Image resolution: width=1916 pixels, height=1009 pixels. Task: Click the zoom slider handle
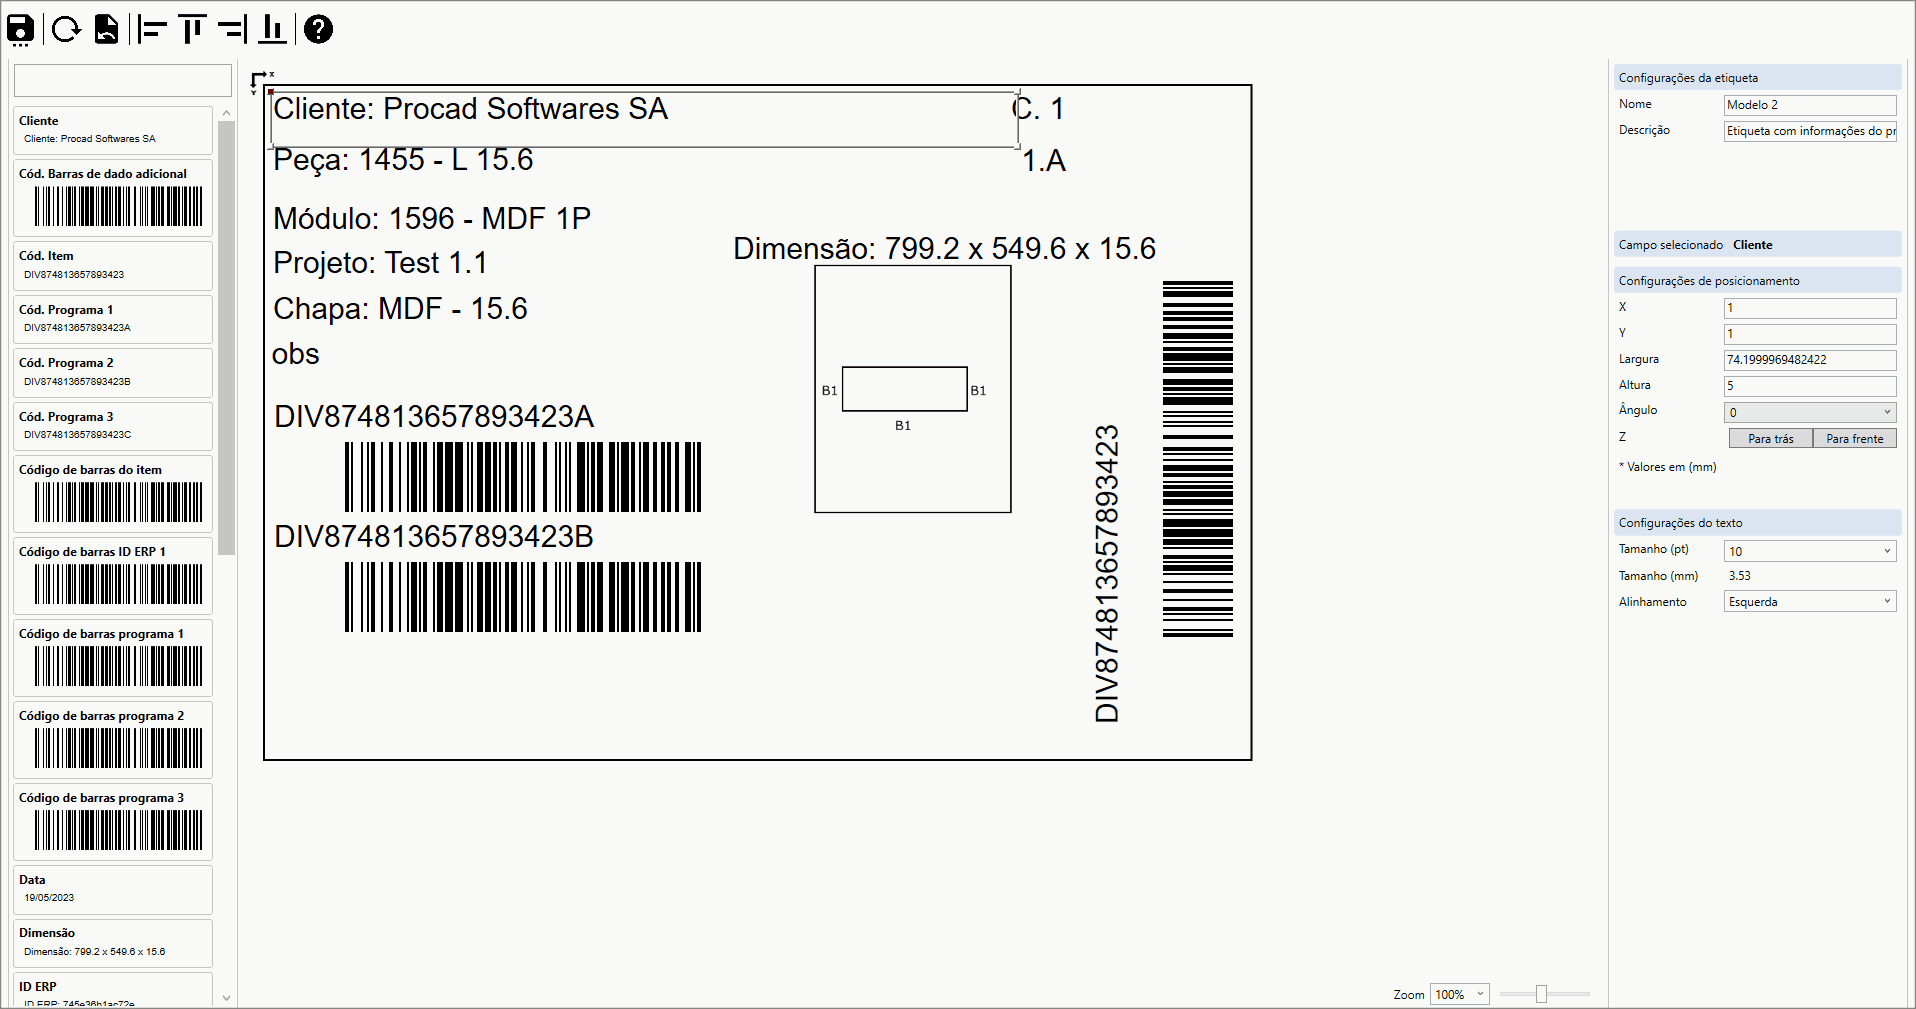click(x=1541, y=994)
